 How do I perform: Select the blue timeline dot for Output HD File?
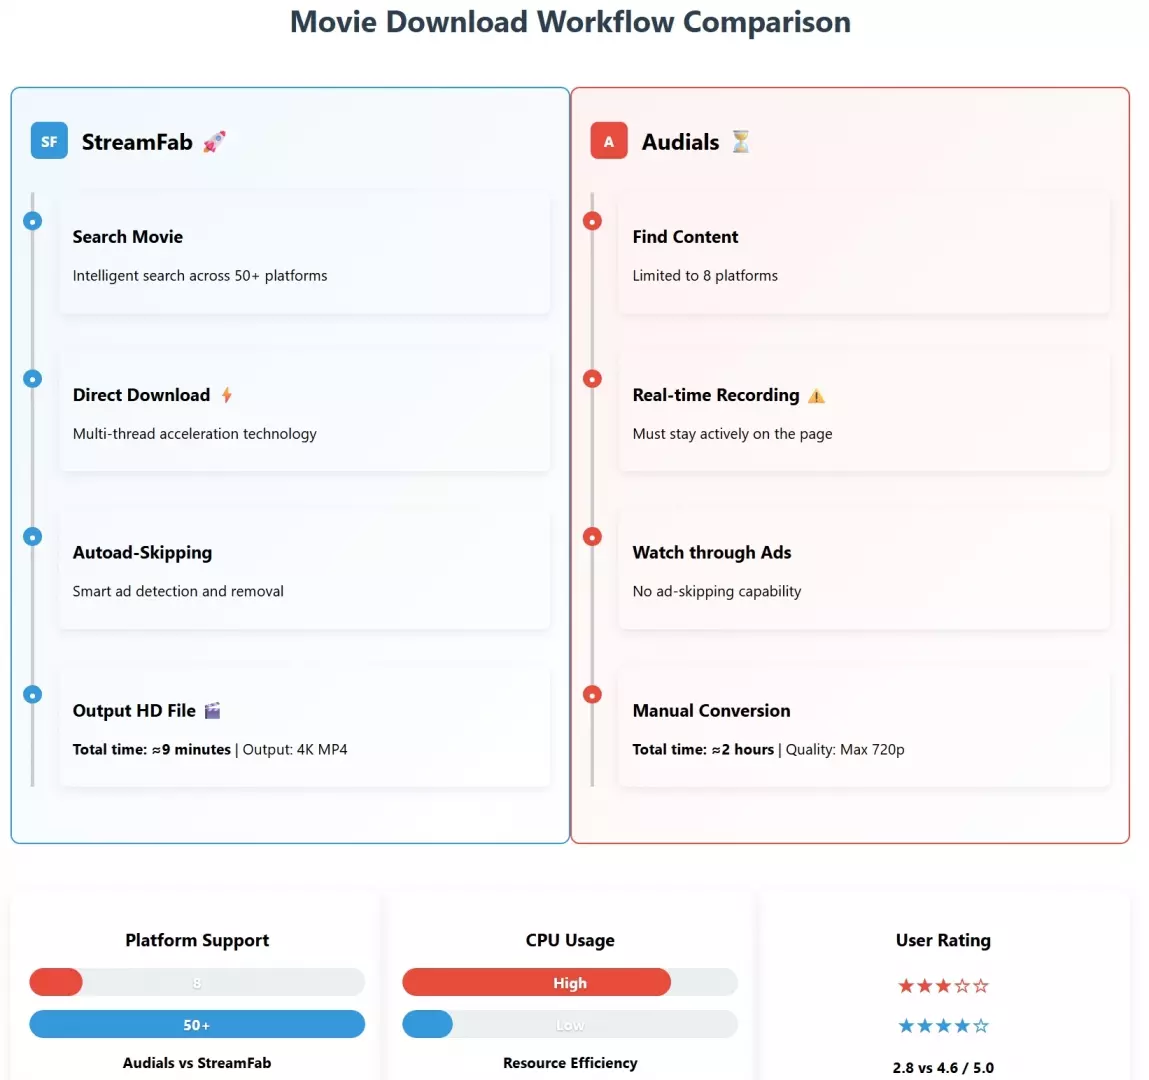pos(32,695)
